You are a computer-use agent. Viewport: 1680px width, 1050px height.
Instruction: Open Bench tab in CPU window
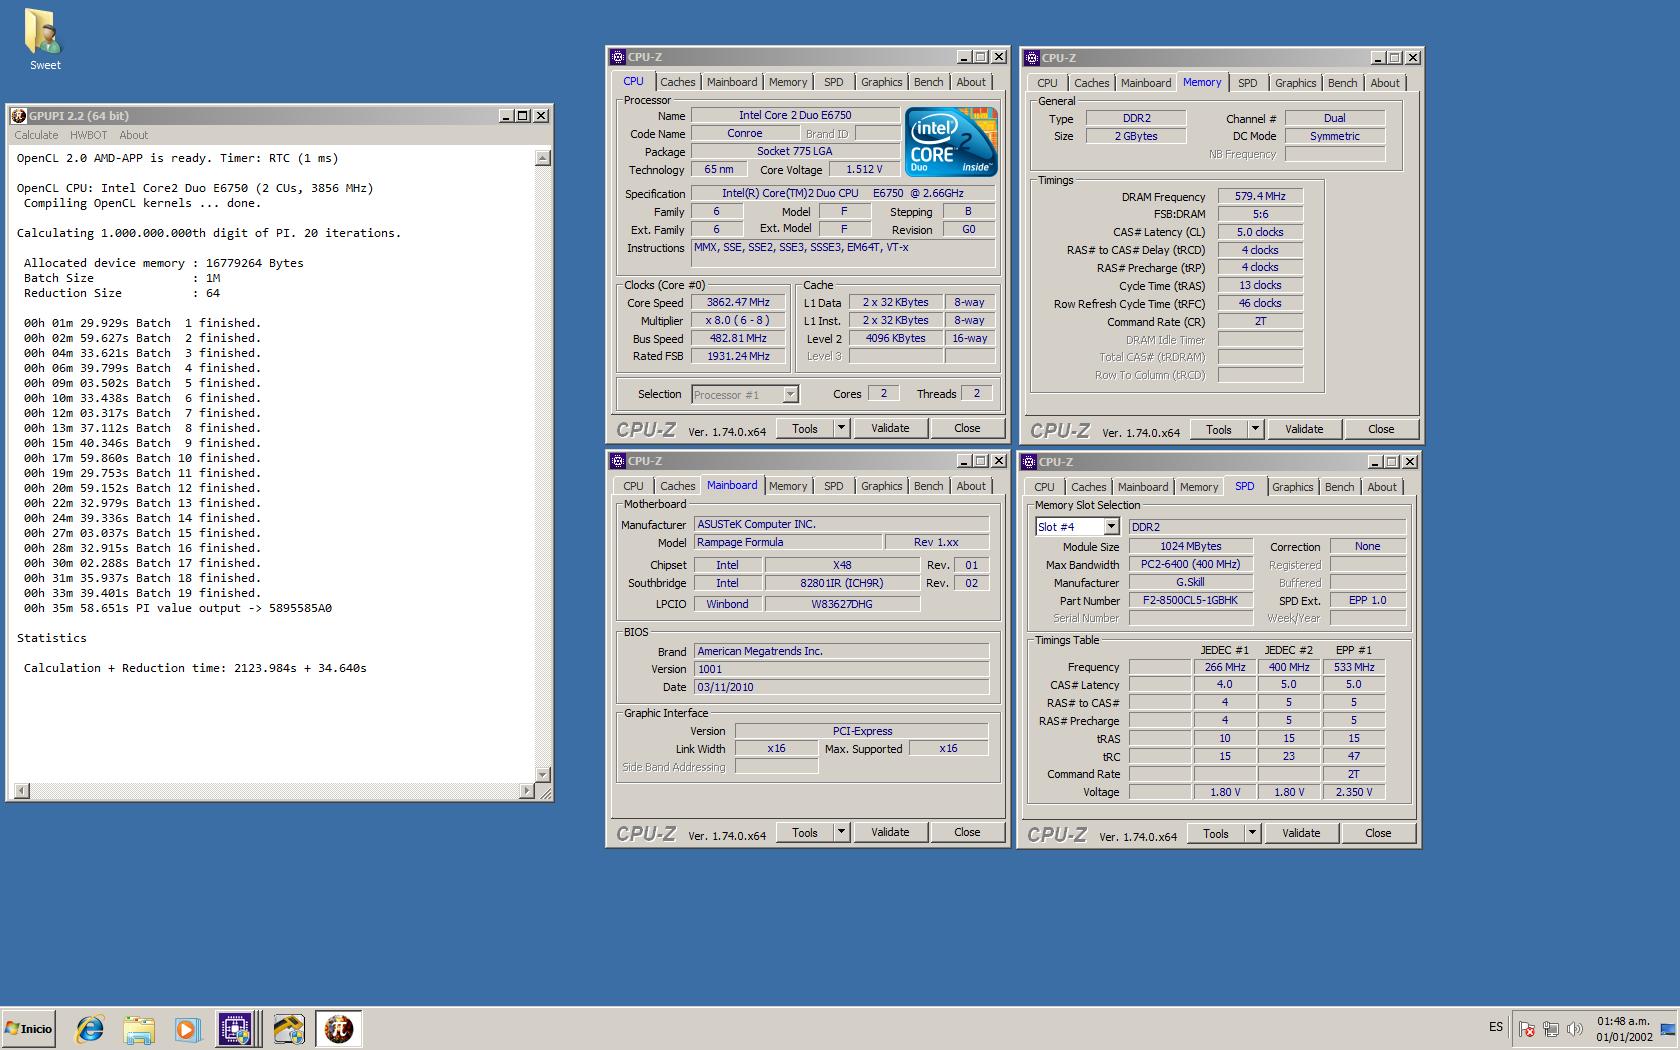928,82
